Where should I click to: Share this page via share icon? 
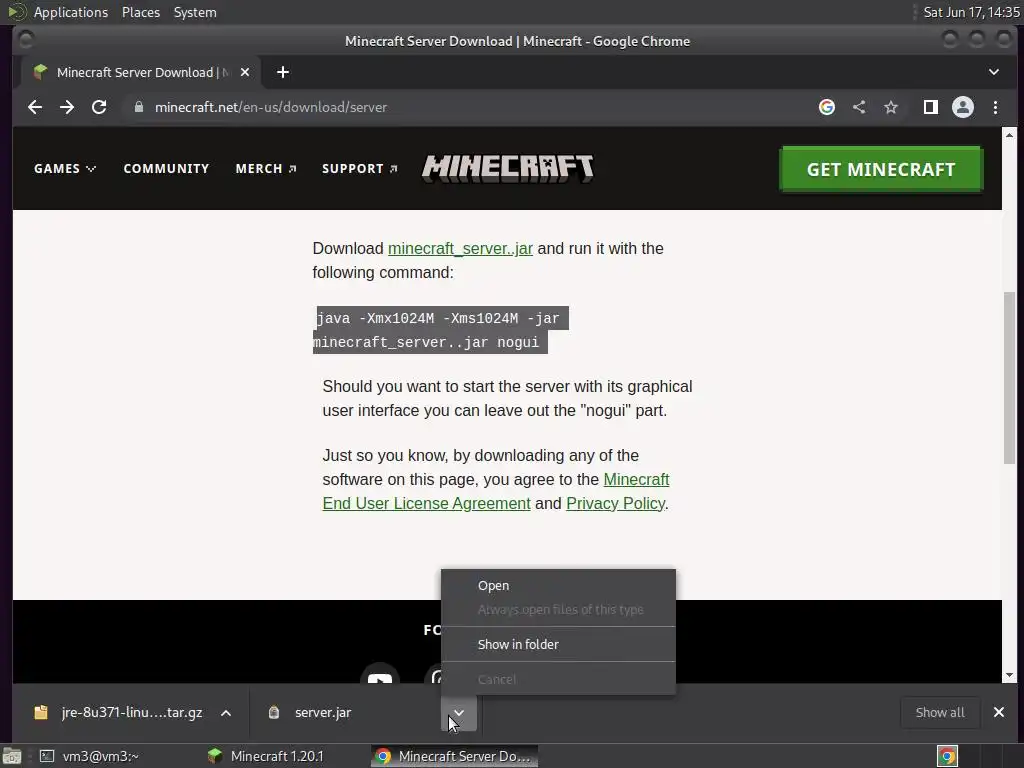click(859, 107)
